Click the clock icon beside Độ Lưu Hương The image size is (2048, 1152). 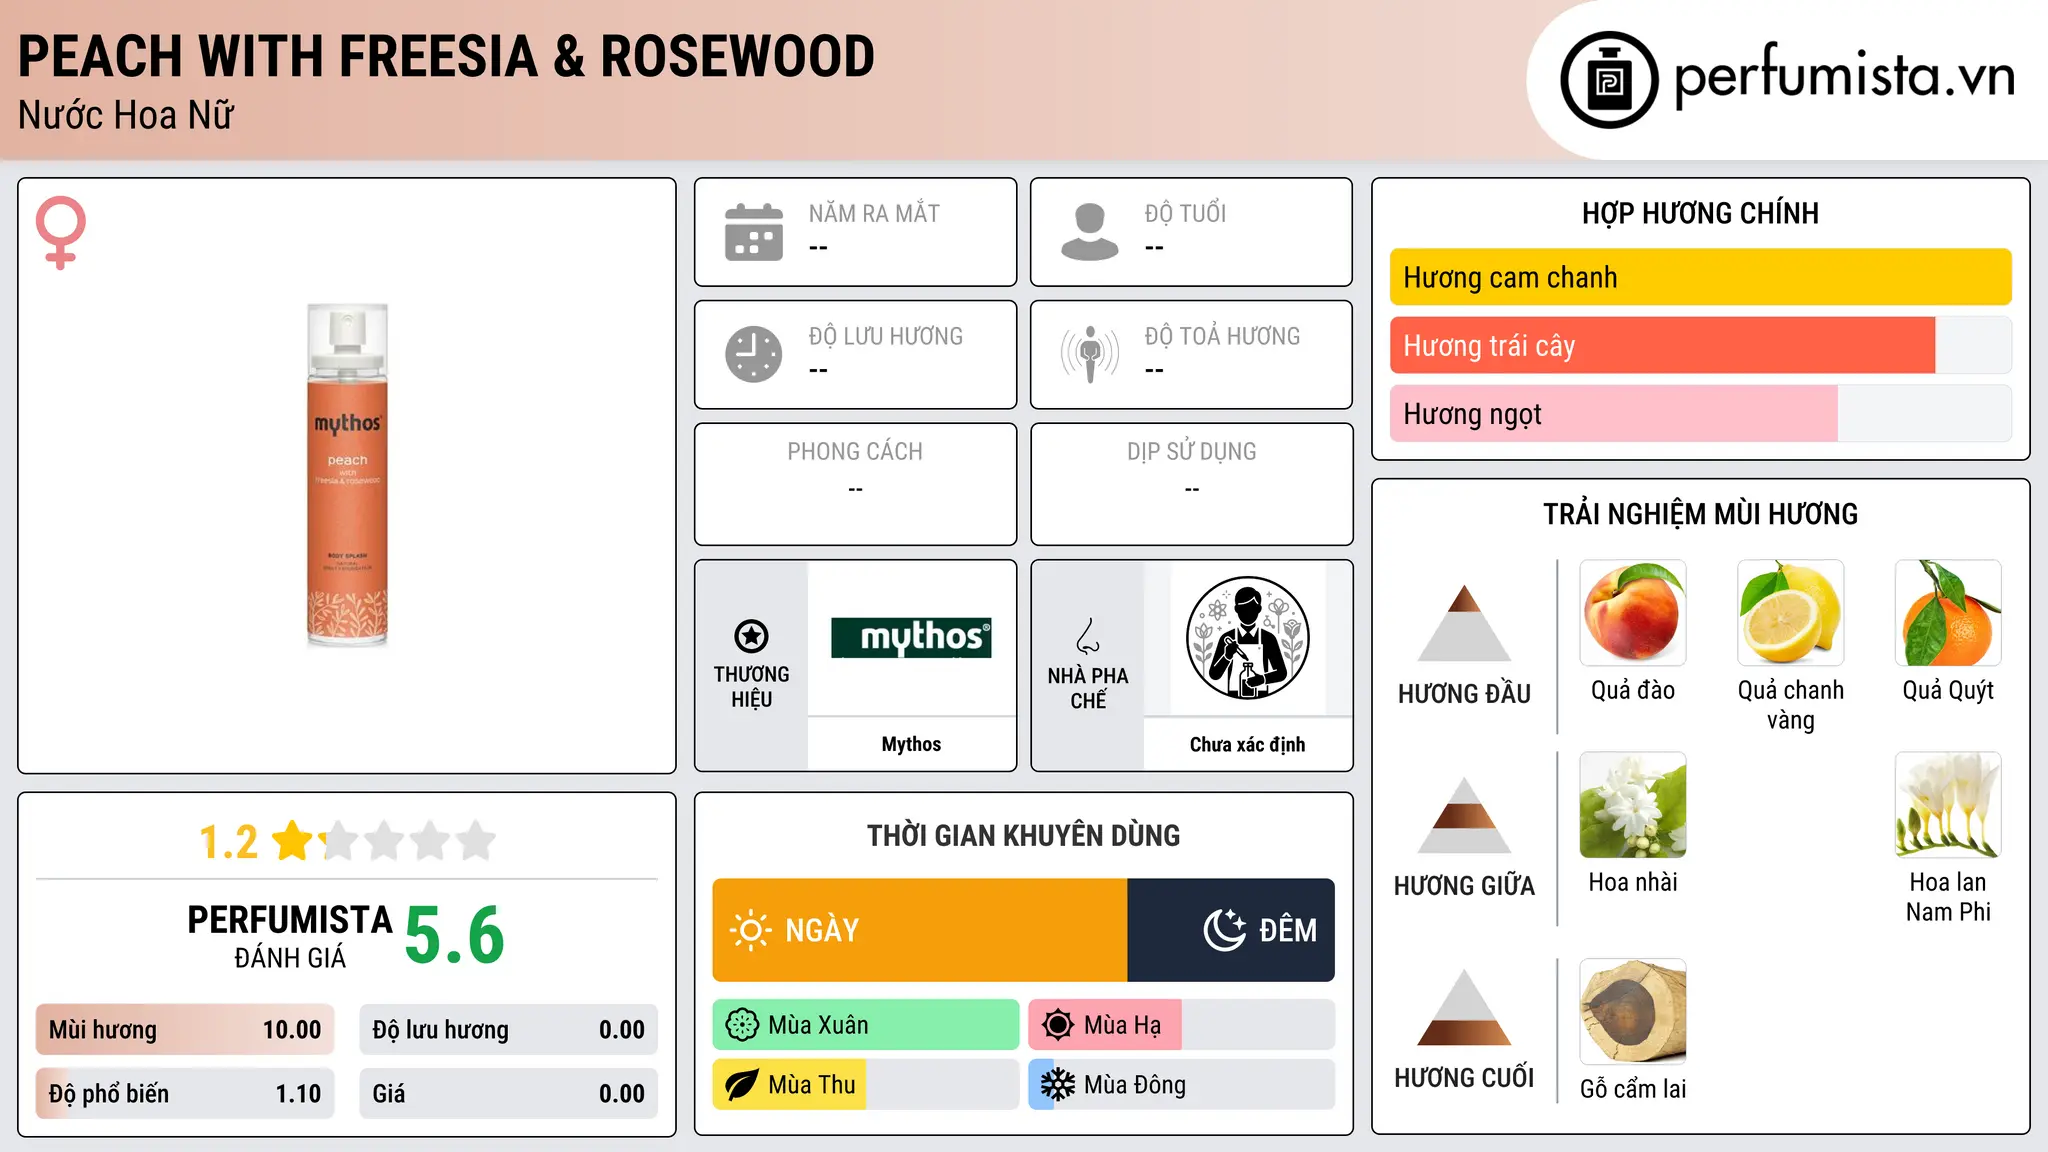[x=754, y=354]
